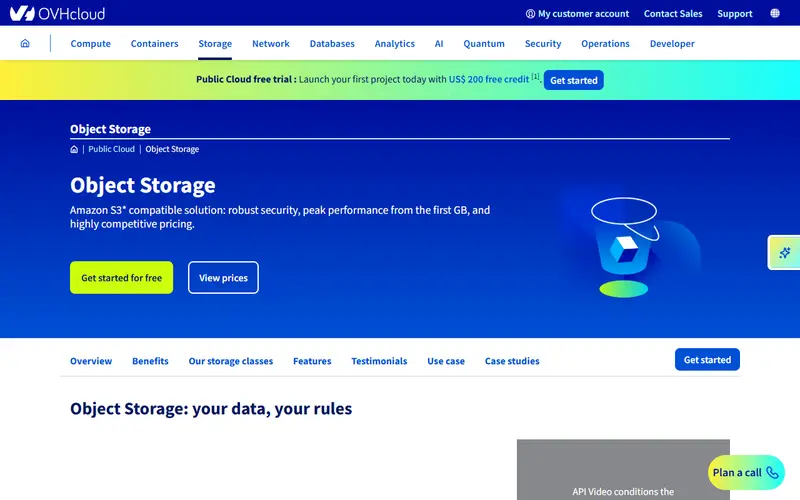The height and width of the screenshot is (500, 800).
Task: Open the Databases menu
Action: tap(332, 43)
